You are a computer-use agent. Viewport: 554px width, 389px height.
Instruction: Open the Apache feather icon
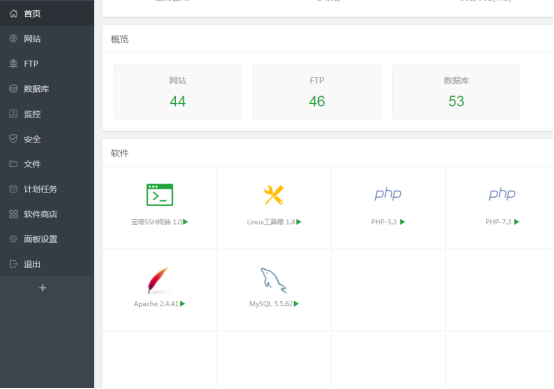[159, 281]
